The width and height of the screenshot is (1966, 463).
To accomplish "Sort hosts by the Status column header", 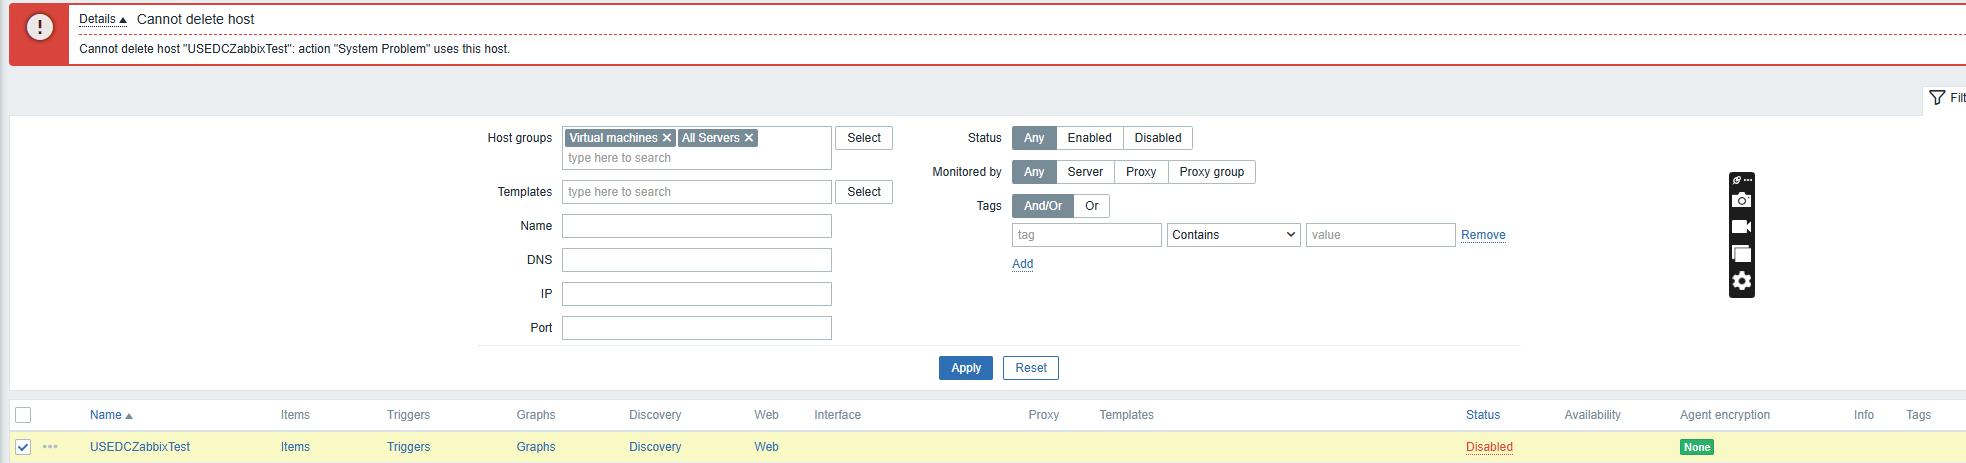I will click(x=1482, y=415).
